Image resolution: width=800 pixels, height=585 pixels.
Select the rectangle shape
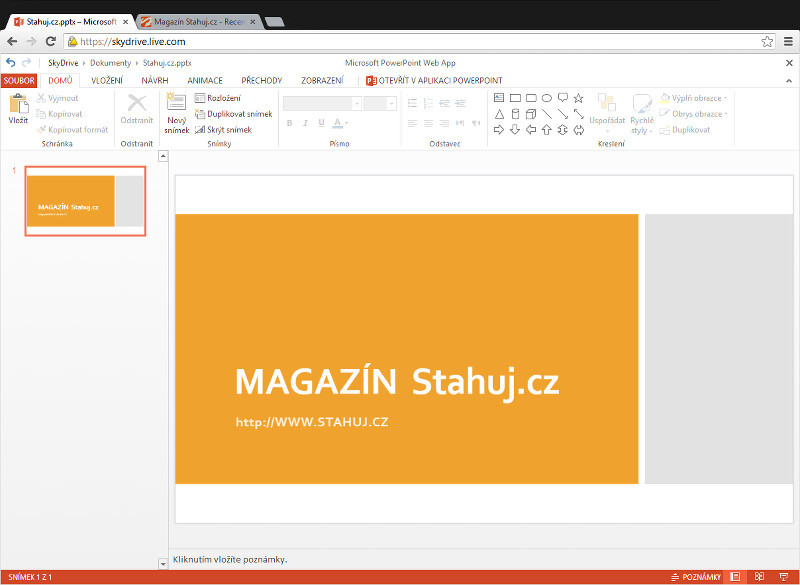515,98
